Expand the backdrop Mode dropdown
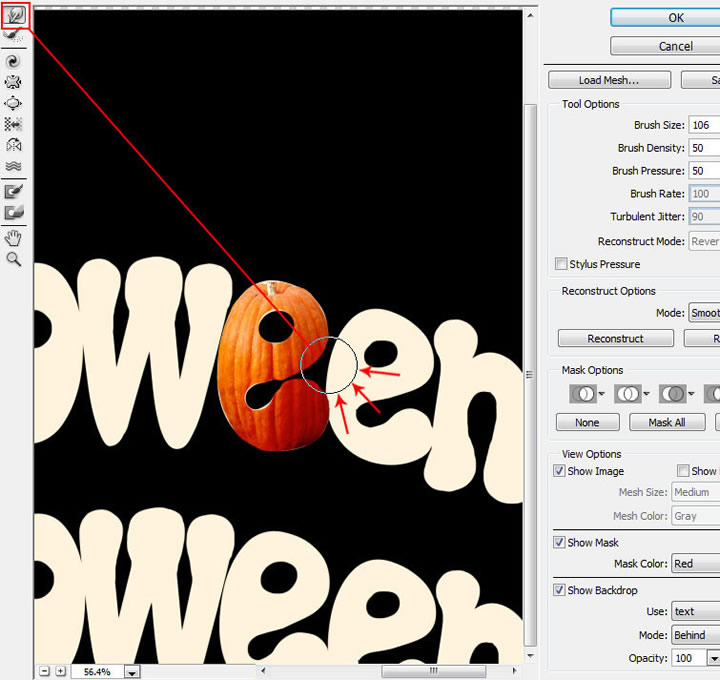 point(694,635)
